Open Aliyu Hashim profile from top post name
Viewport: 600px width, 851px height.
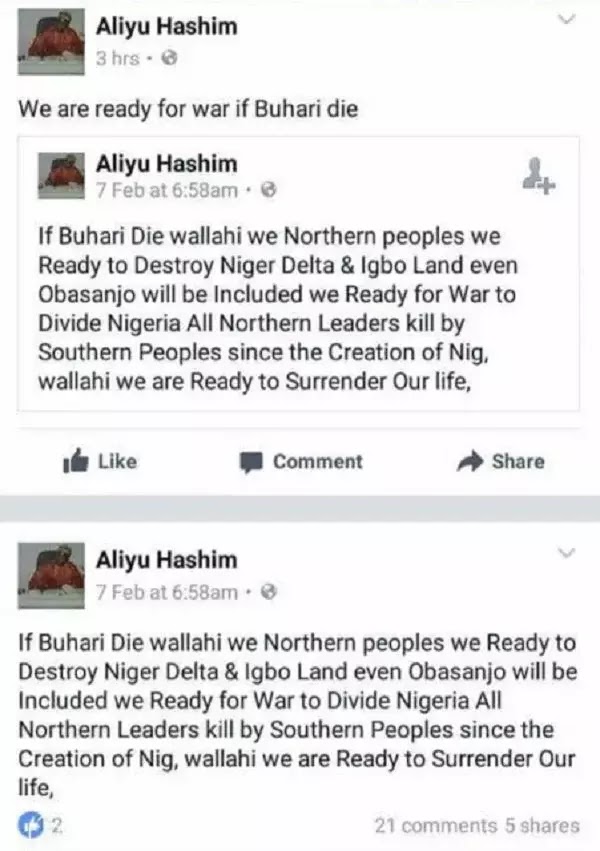(x=167, y=27)
